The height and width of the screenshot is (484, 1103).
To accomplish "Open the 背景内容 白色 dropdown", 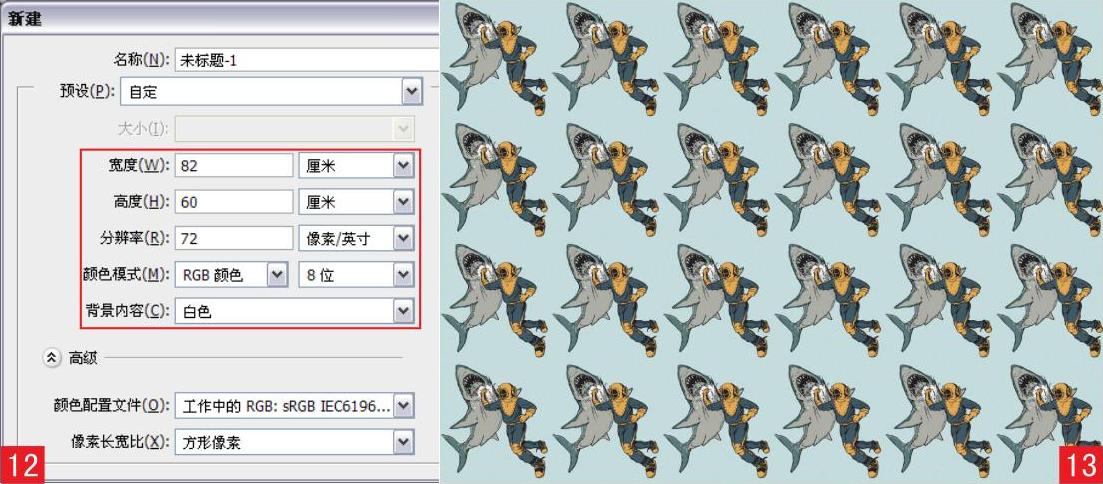I will [x=294, y=311].
